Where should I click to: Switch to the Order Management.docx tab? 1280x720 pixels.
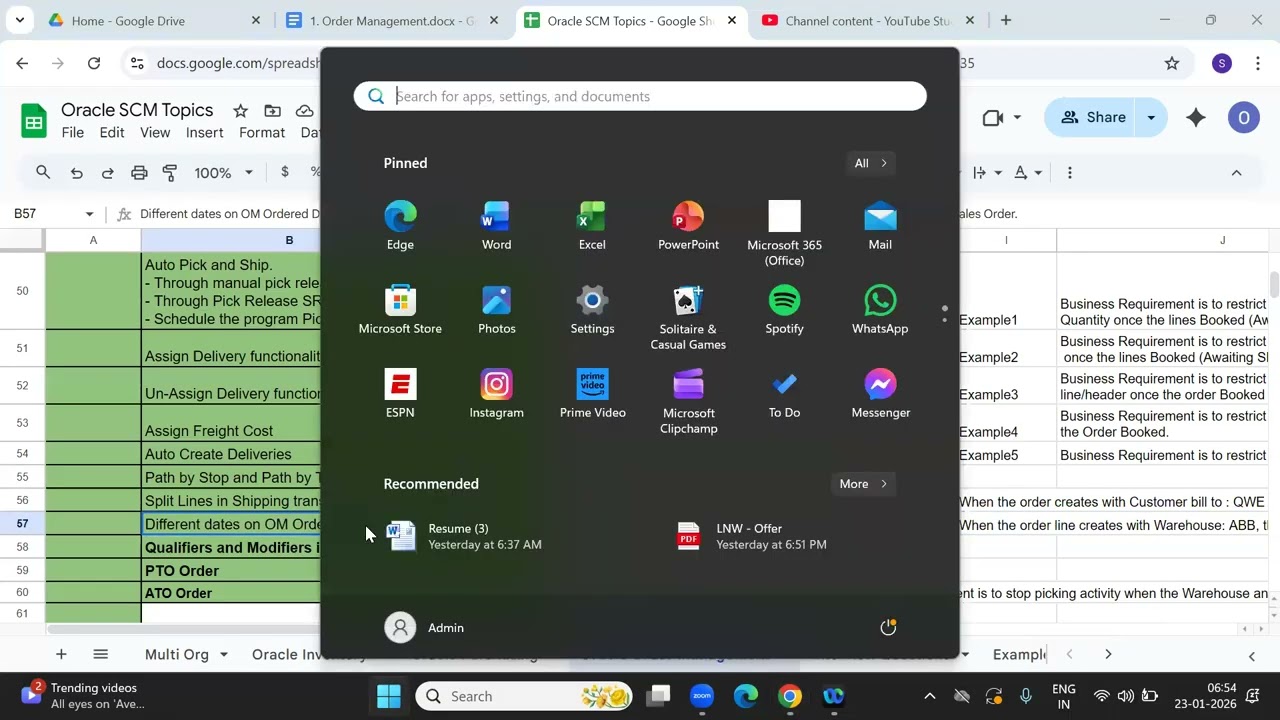coord(391,20)
